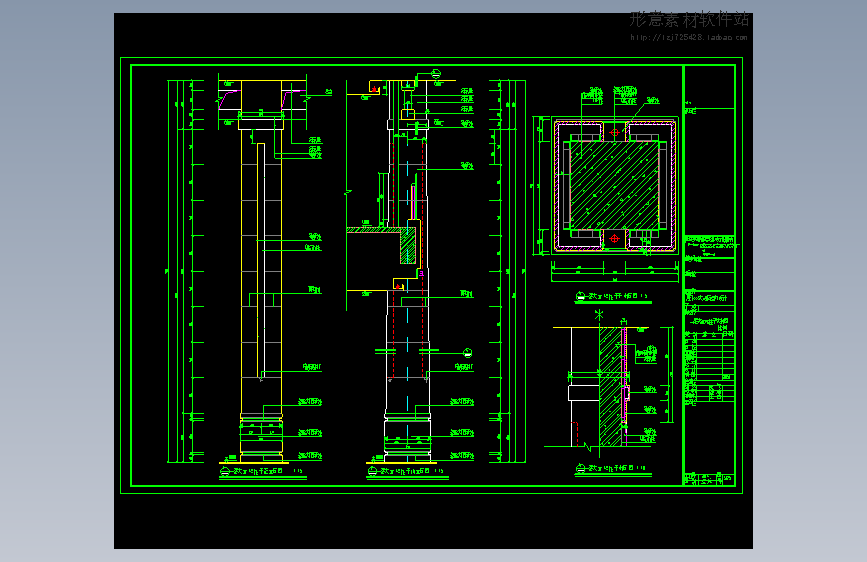Click the title block table on right edge

tap(709, 275)
